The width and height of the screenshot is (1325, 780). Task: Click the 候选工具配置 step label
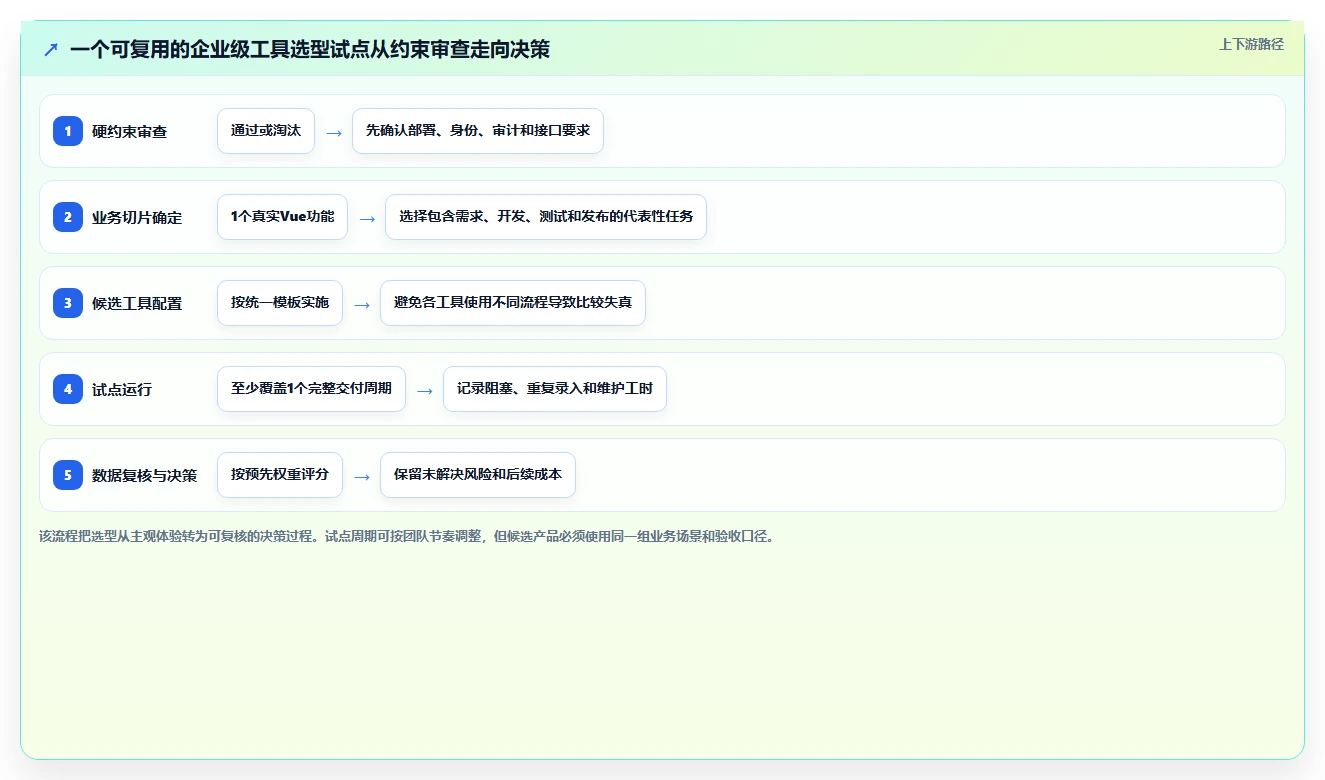(x=137, y=304)
